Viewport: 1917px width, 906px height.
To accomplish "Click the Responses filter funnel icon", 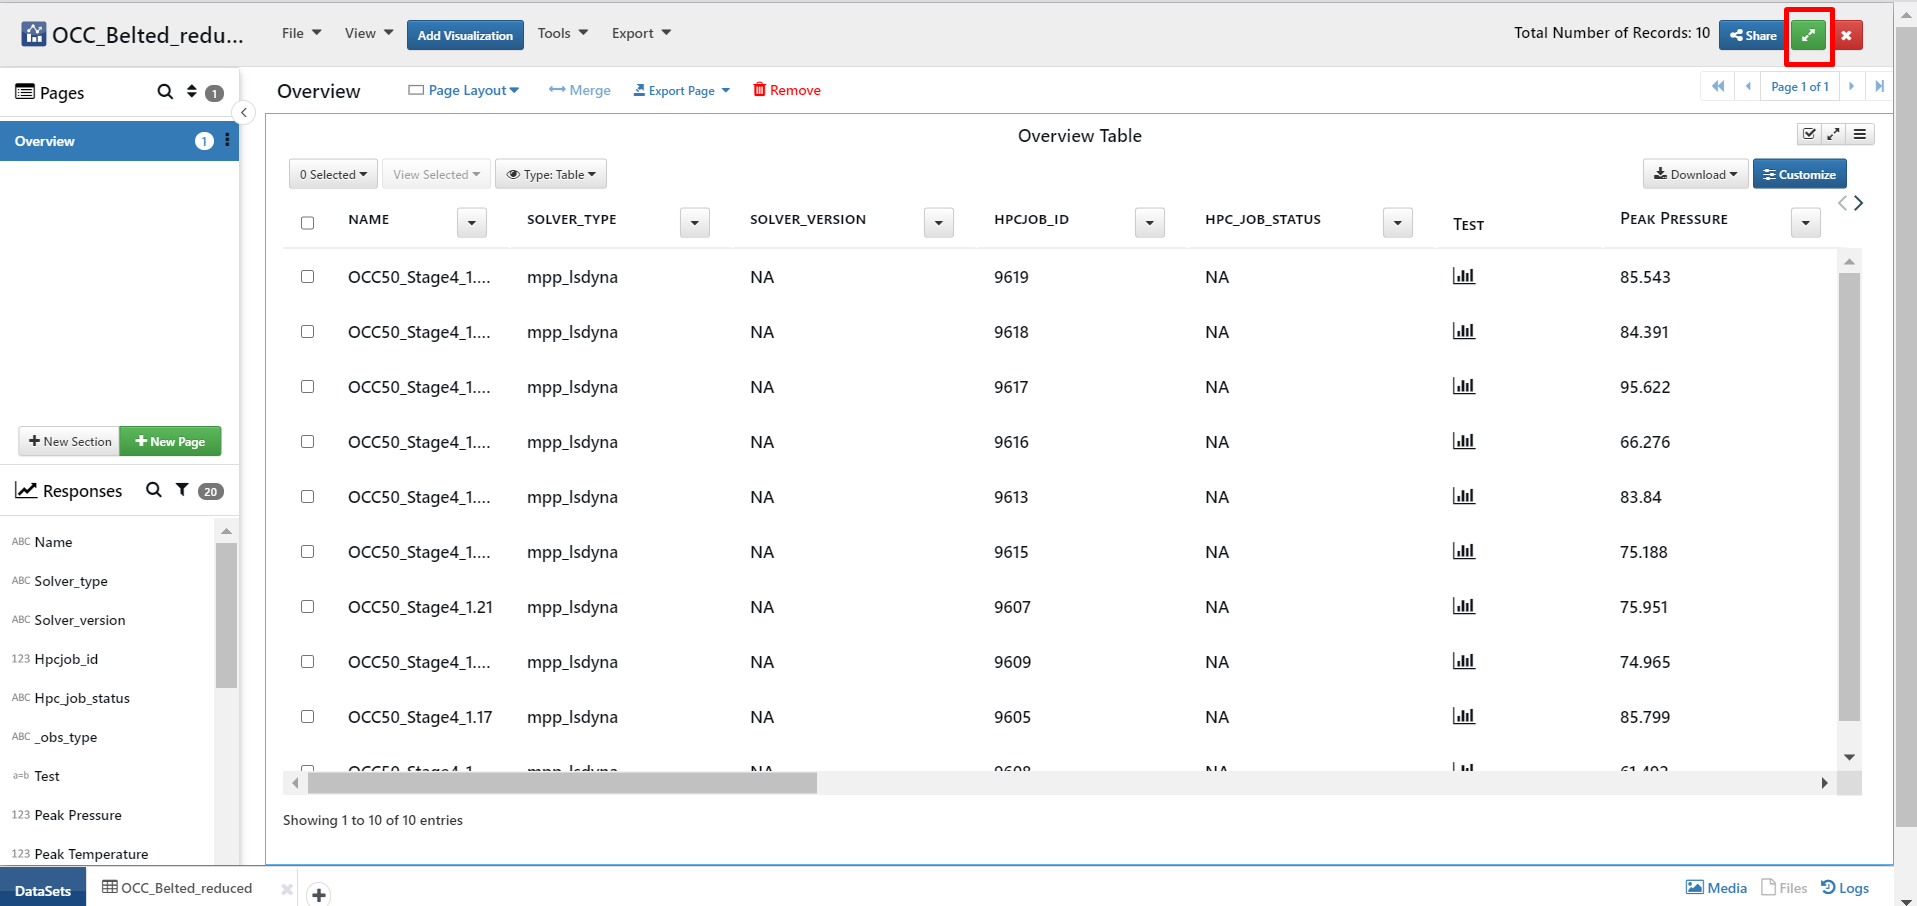I will point(182,490).
